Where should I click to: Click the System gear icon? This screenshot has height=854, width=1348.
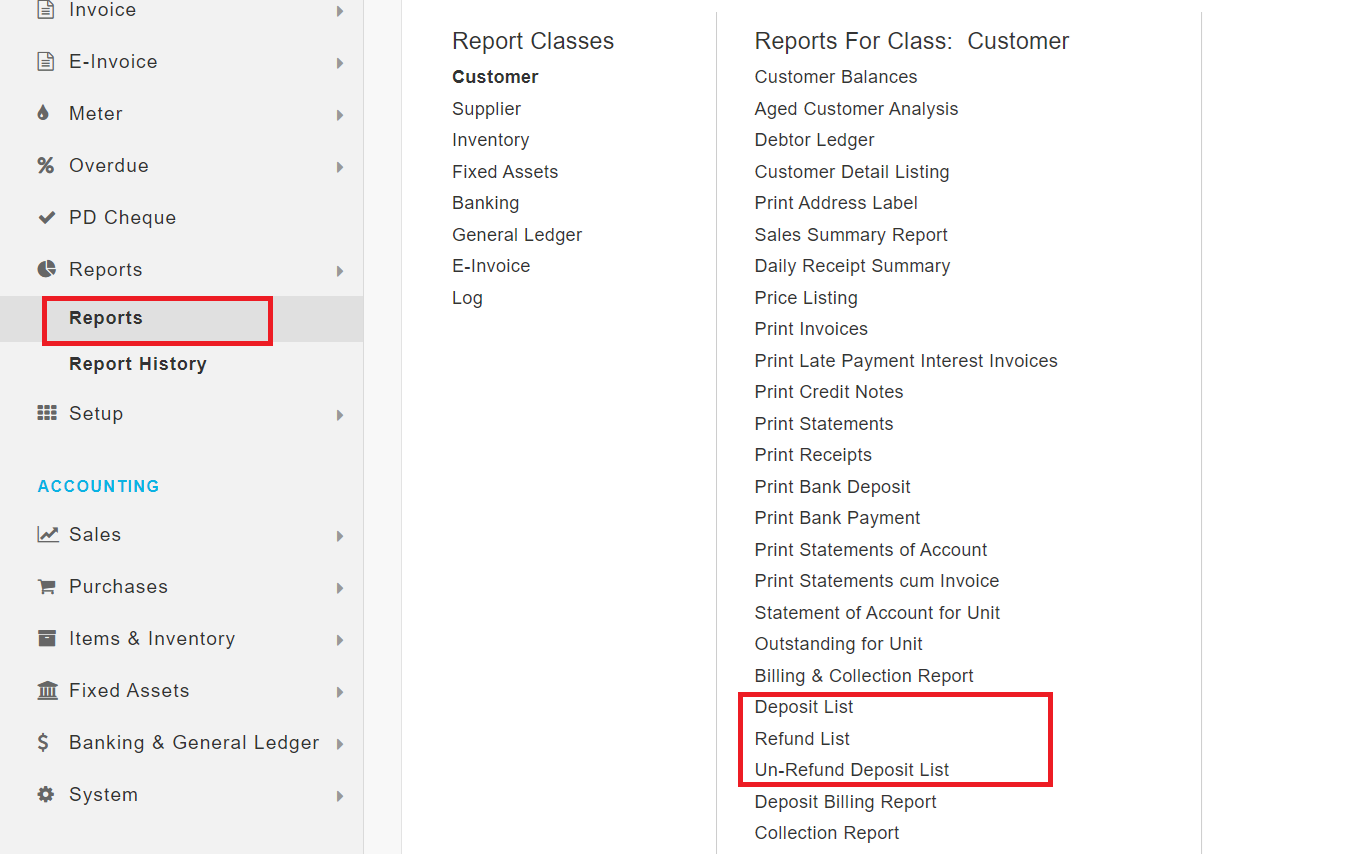46,795
